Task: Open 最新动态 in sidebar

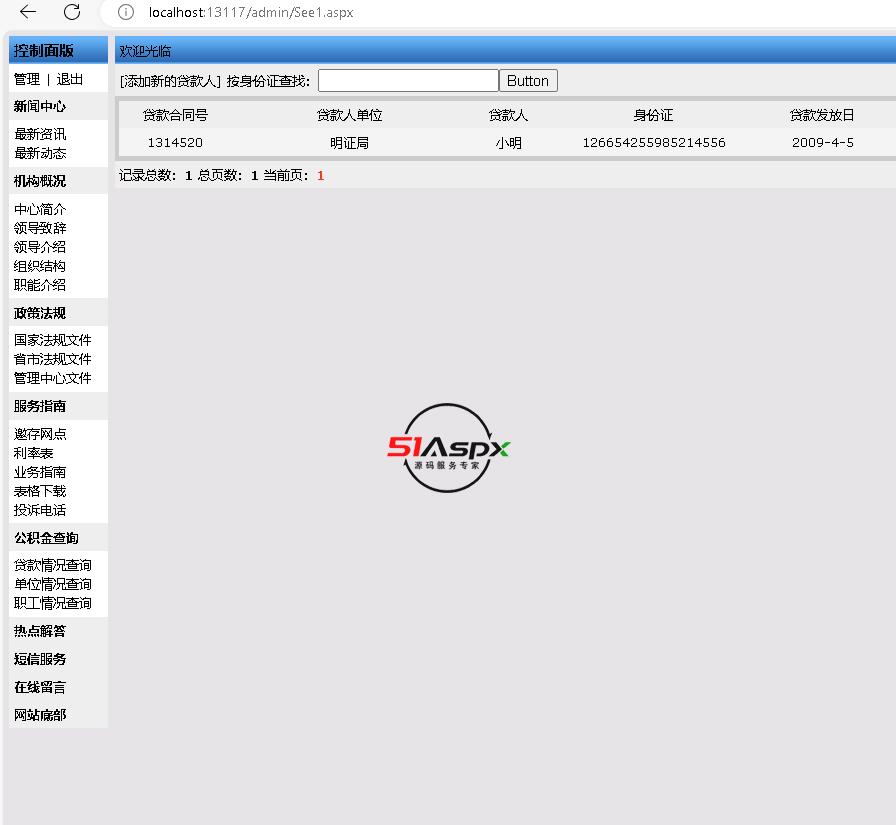Action: 40,153
